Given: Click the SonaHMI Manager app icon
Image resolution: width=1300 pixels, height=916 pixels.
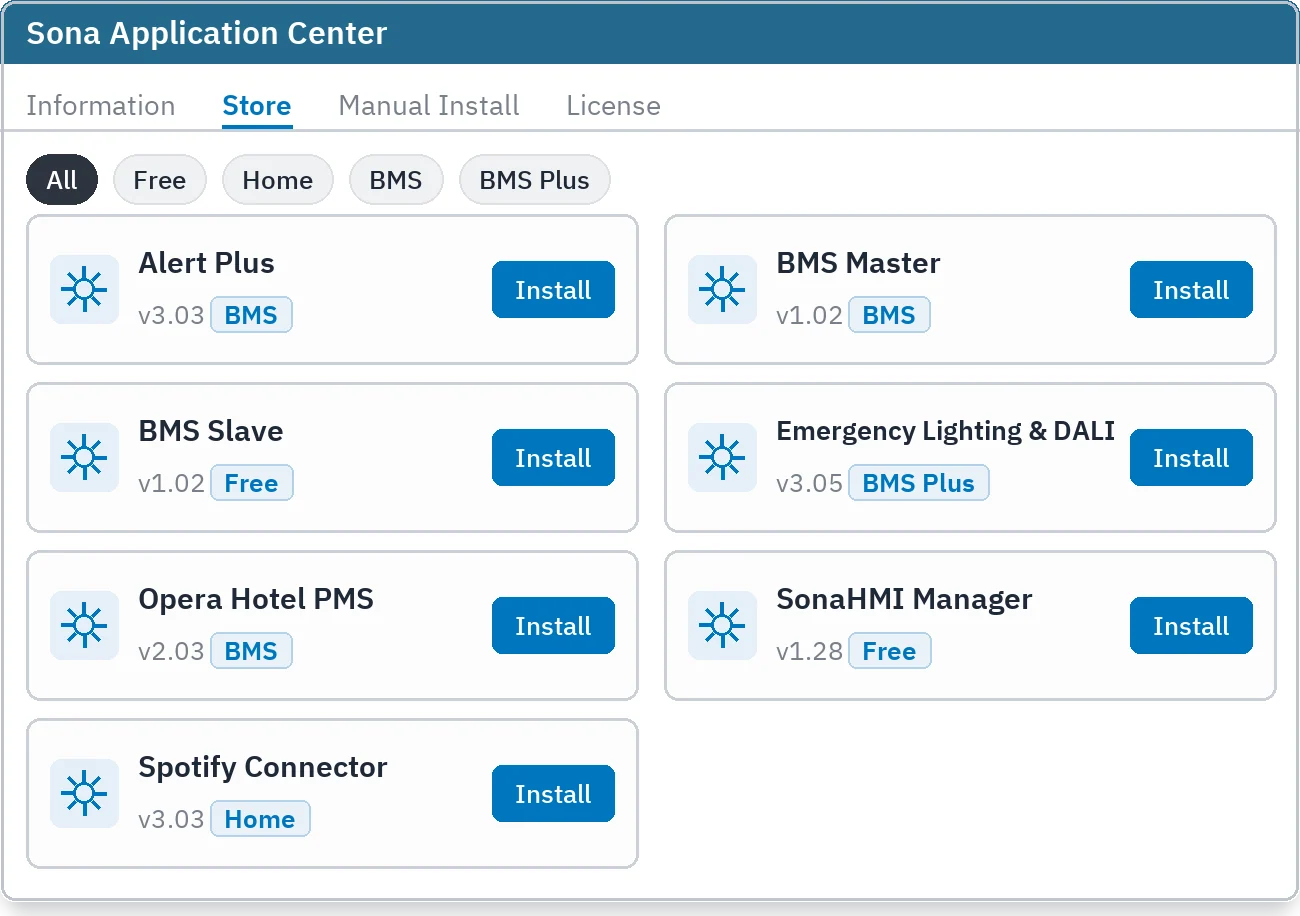Looking at the screenshot, I should click(x=722, y=626).
